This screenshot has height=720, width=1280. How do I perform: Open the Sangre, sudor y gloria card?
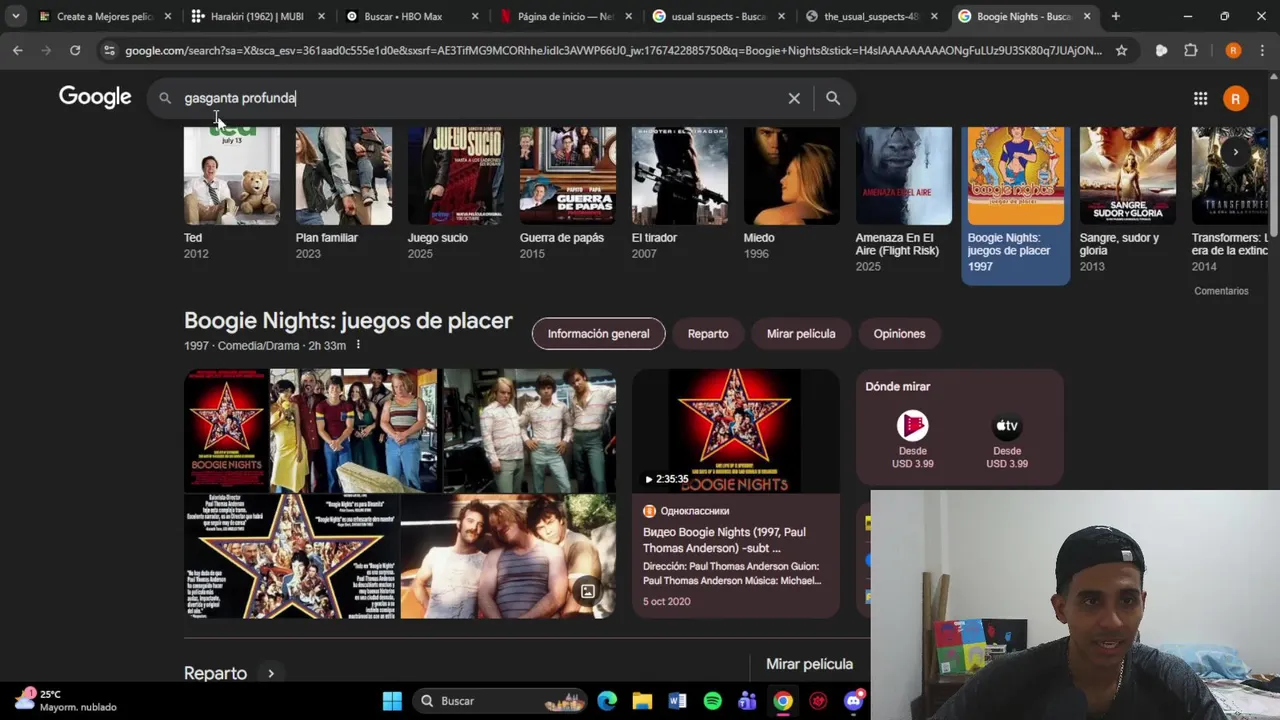click(1127, 200)
